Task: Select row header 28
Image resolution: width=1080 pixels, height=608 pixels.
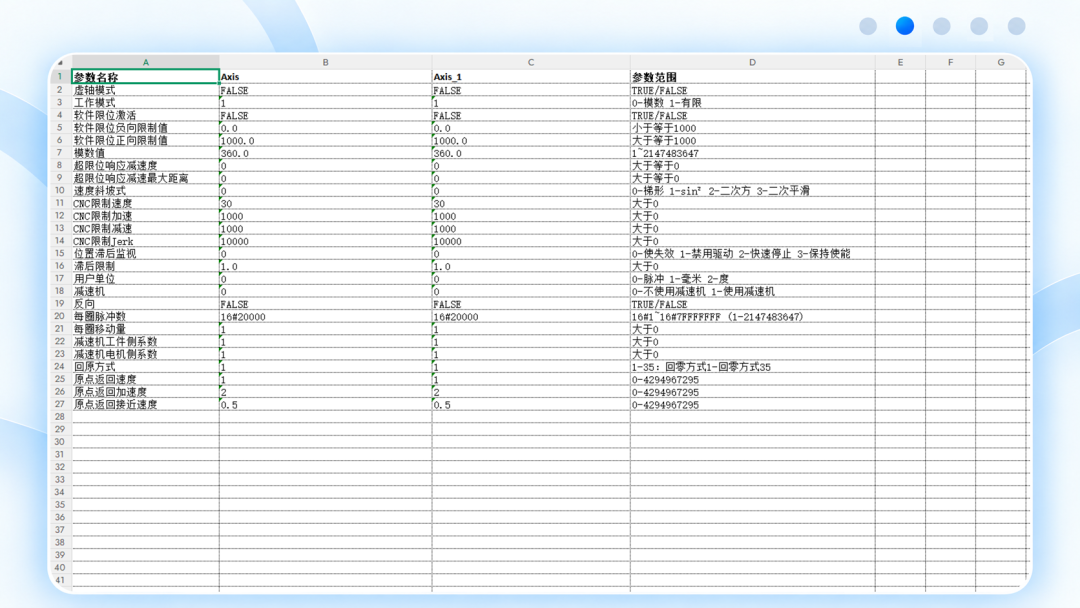Action: tap(61, 417)
